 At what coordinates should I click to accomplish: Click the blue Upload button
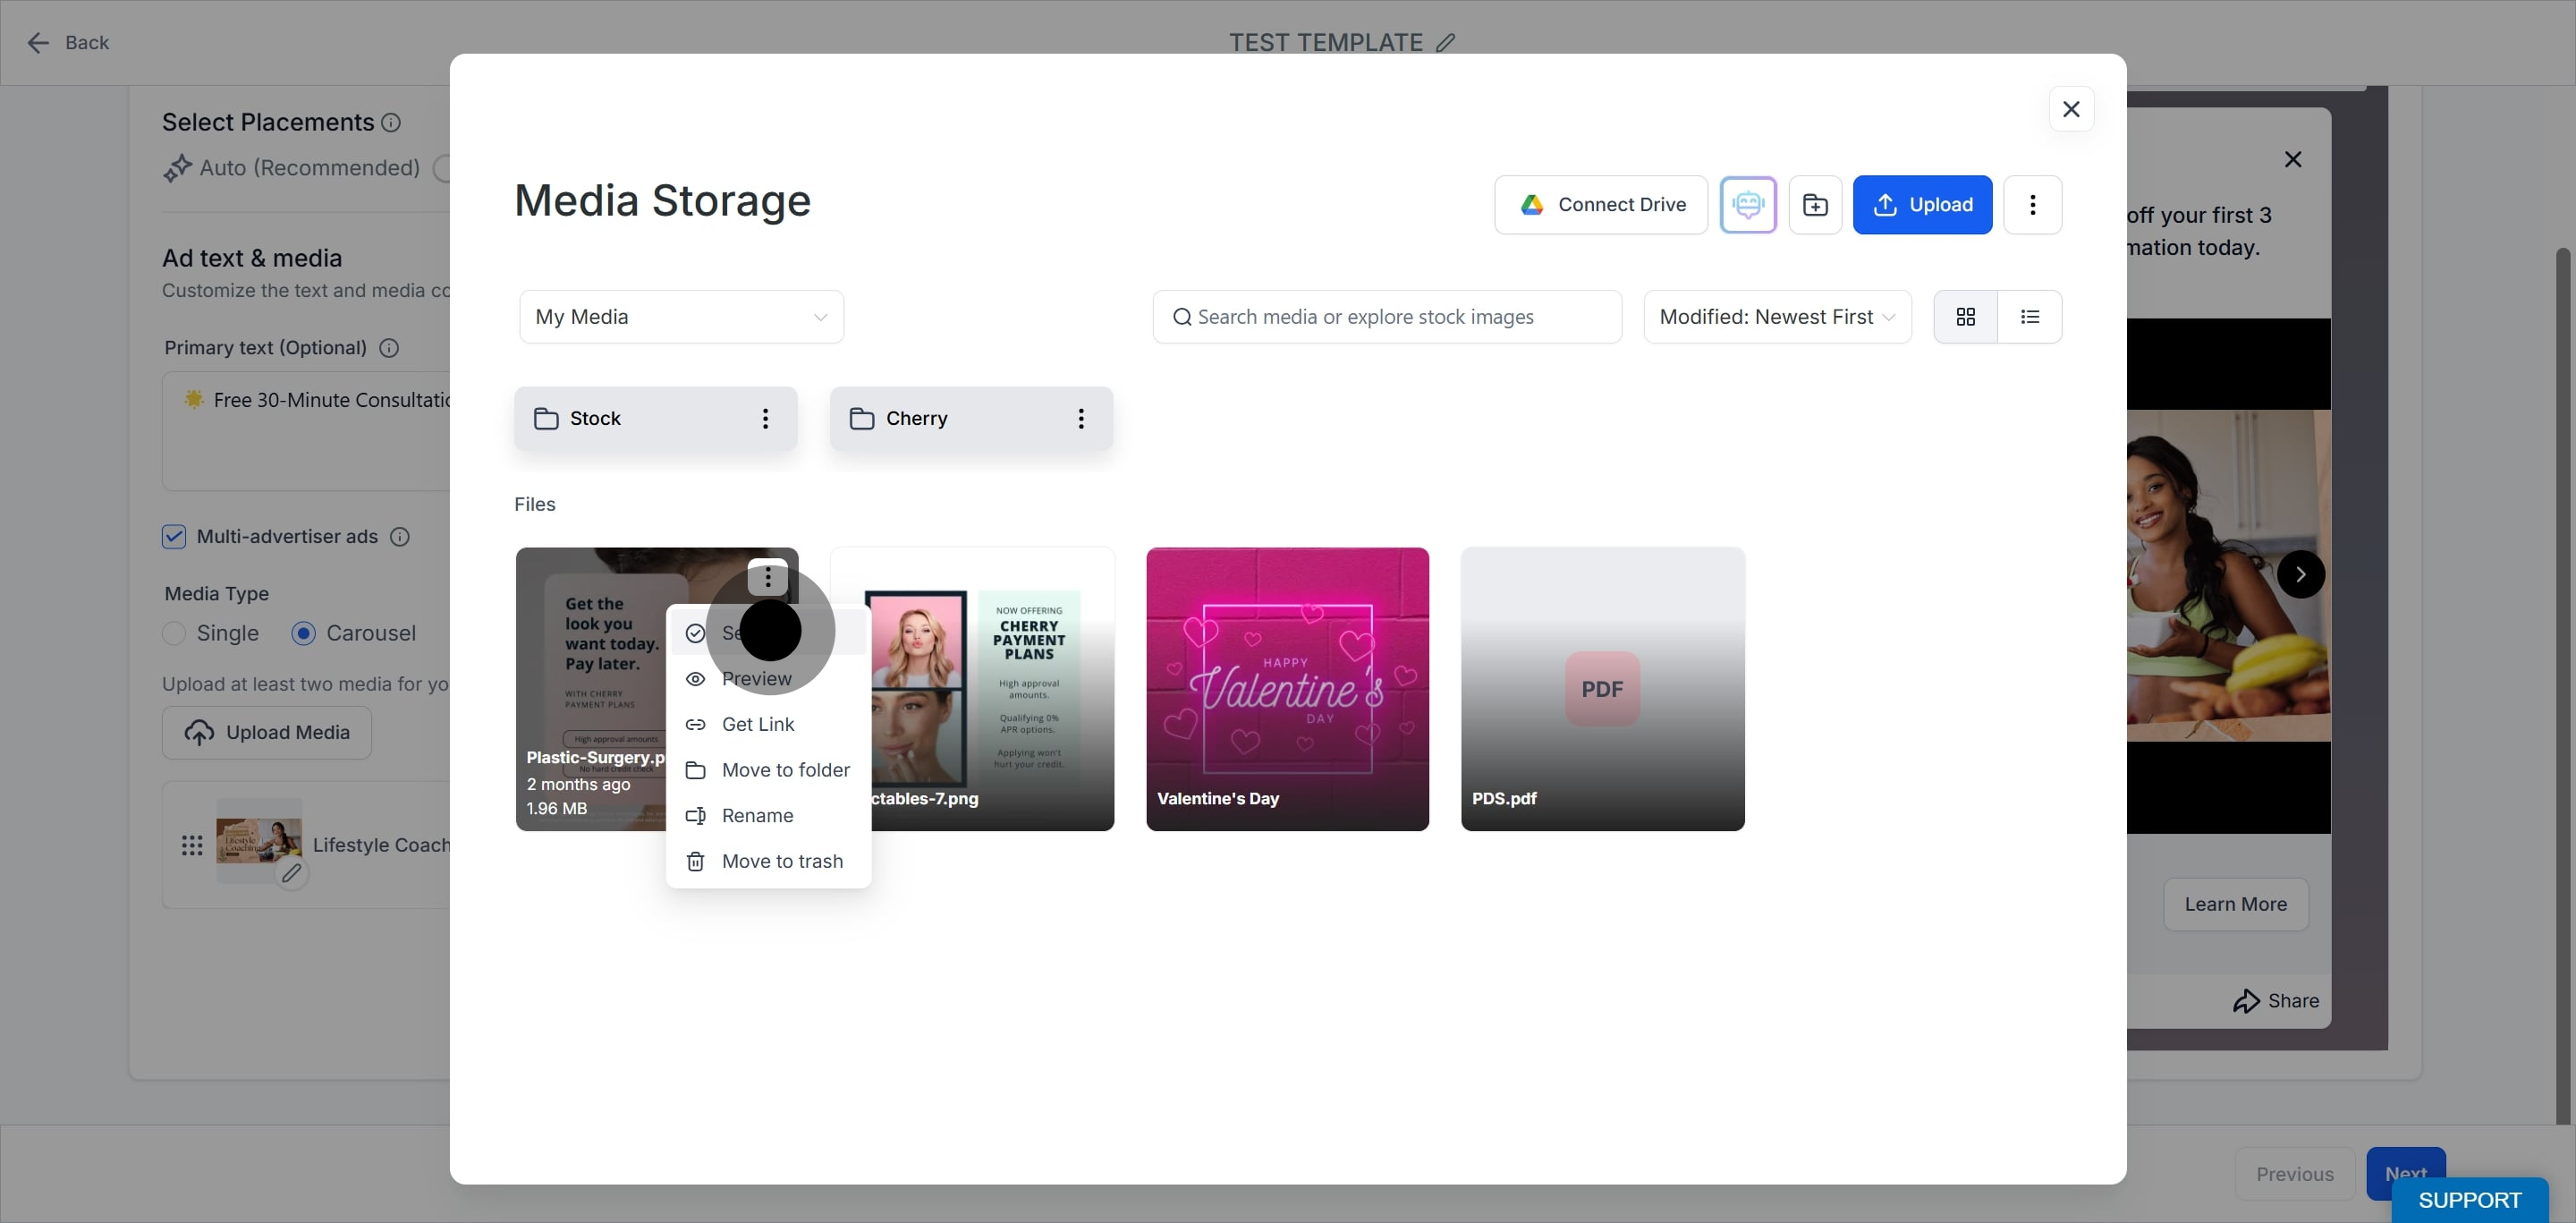click(1922, 205)
